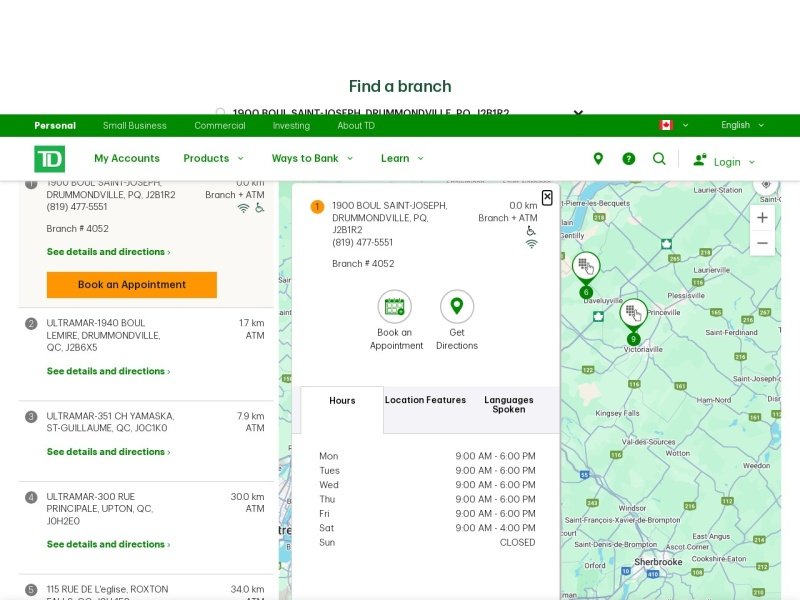800x600 pixels.
Task: Click the wheelchair icon in branch 4052 list entry
Action: pyautogui.click(x=260, y=208)
